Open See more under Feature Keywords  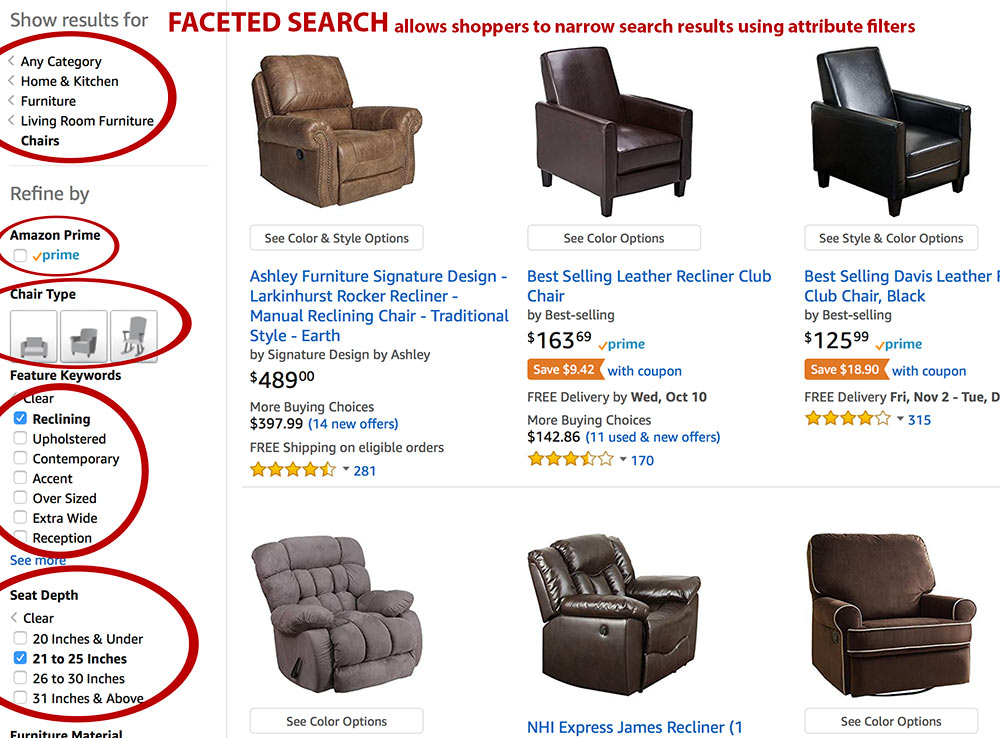point(37,560)
